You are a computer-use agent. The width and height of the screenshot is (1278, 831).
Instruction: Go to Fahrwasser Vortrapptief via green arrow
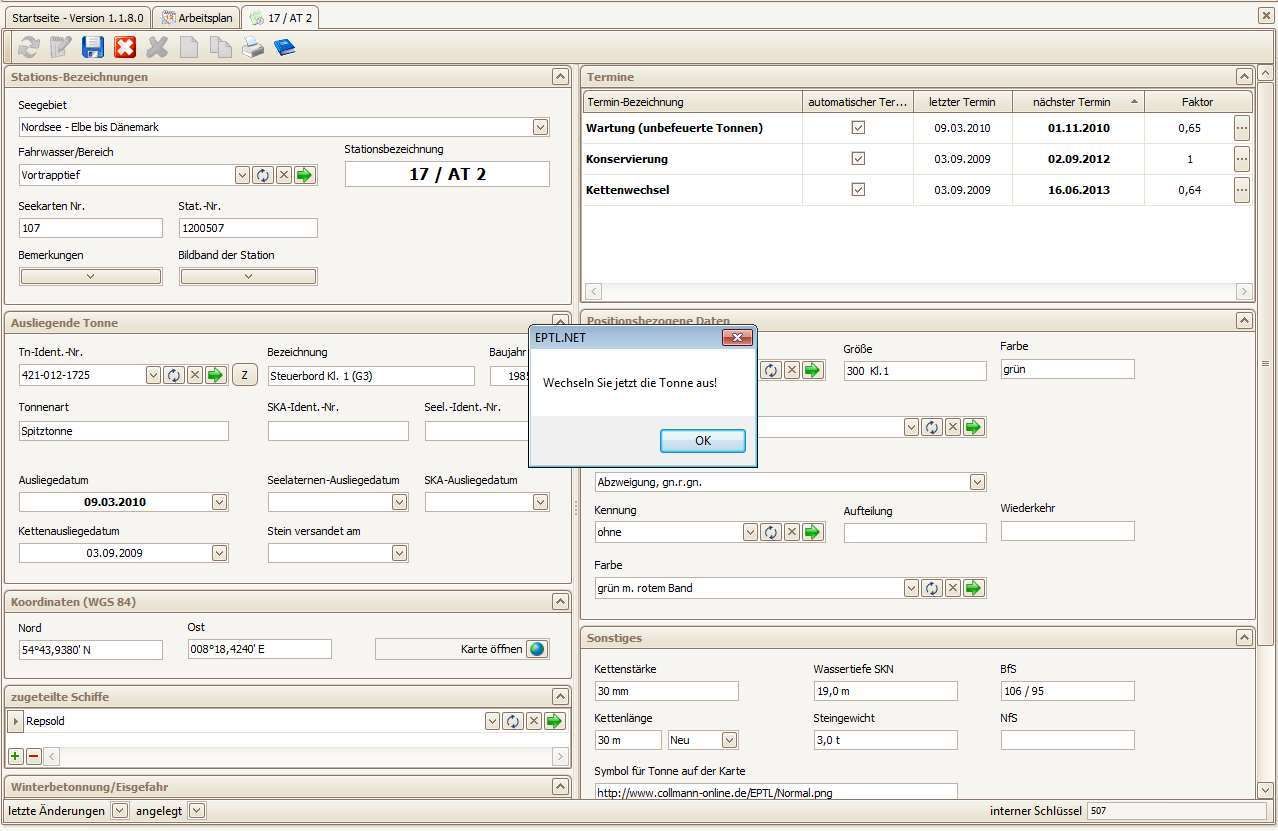click(x=305, y=175)
